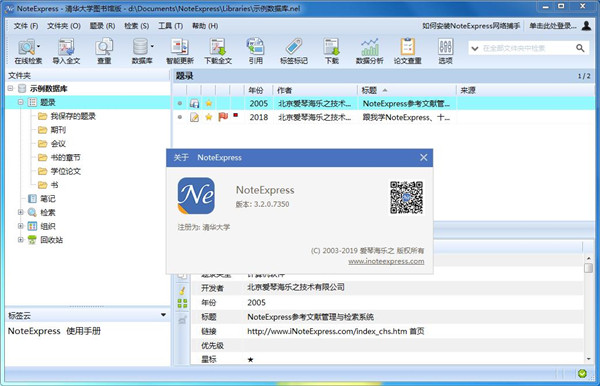This screenshot has width=600, height=386.
Task: Select the 我保存的题录 folder
Action: 73,116
